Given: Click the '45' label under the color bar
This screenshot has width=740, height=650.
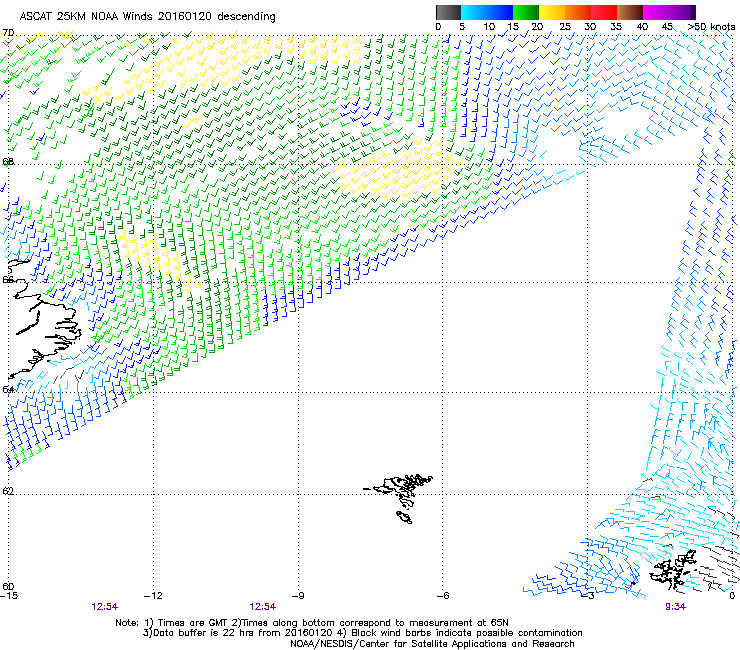Looking at the screenshot, I should tap(667, 26).
